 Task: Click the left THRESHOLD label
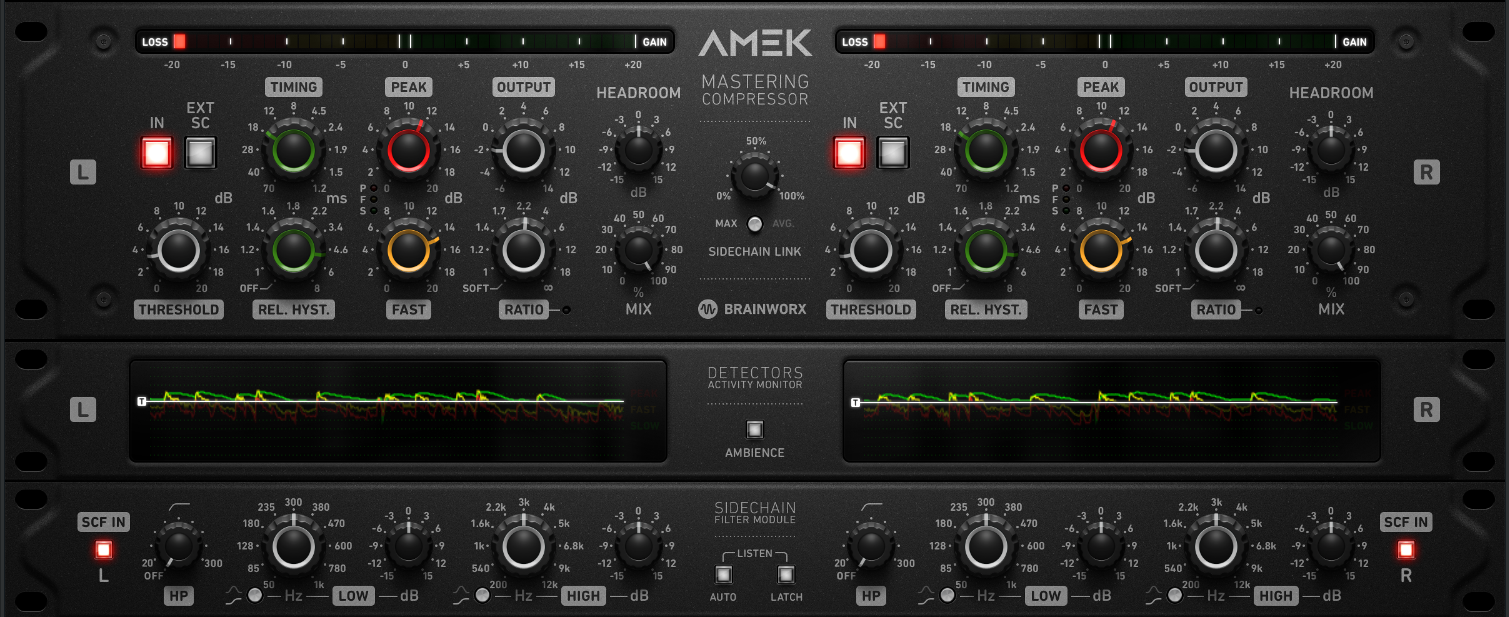[x=178, y=310]
